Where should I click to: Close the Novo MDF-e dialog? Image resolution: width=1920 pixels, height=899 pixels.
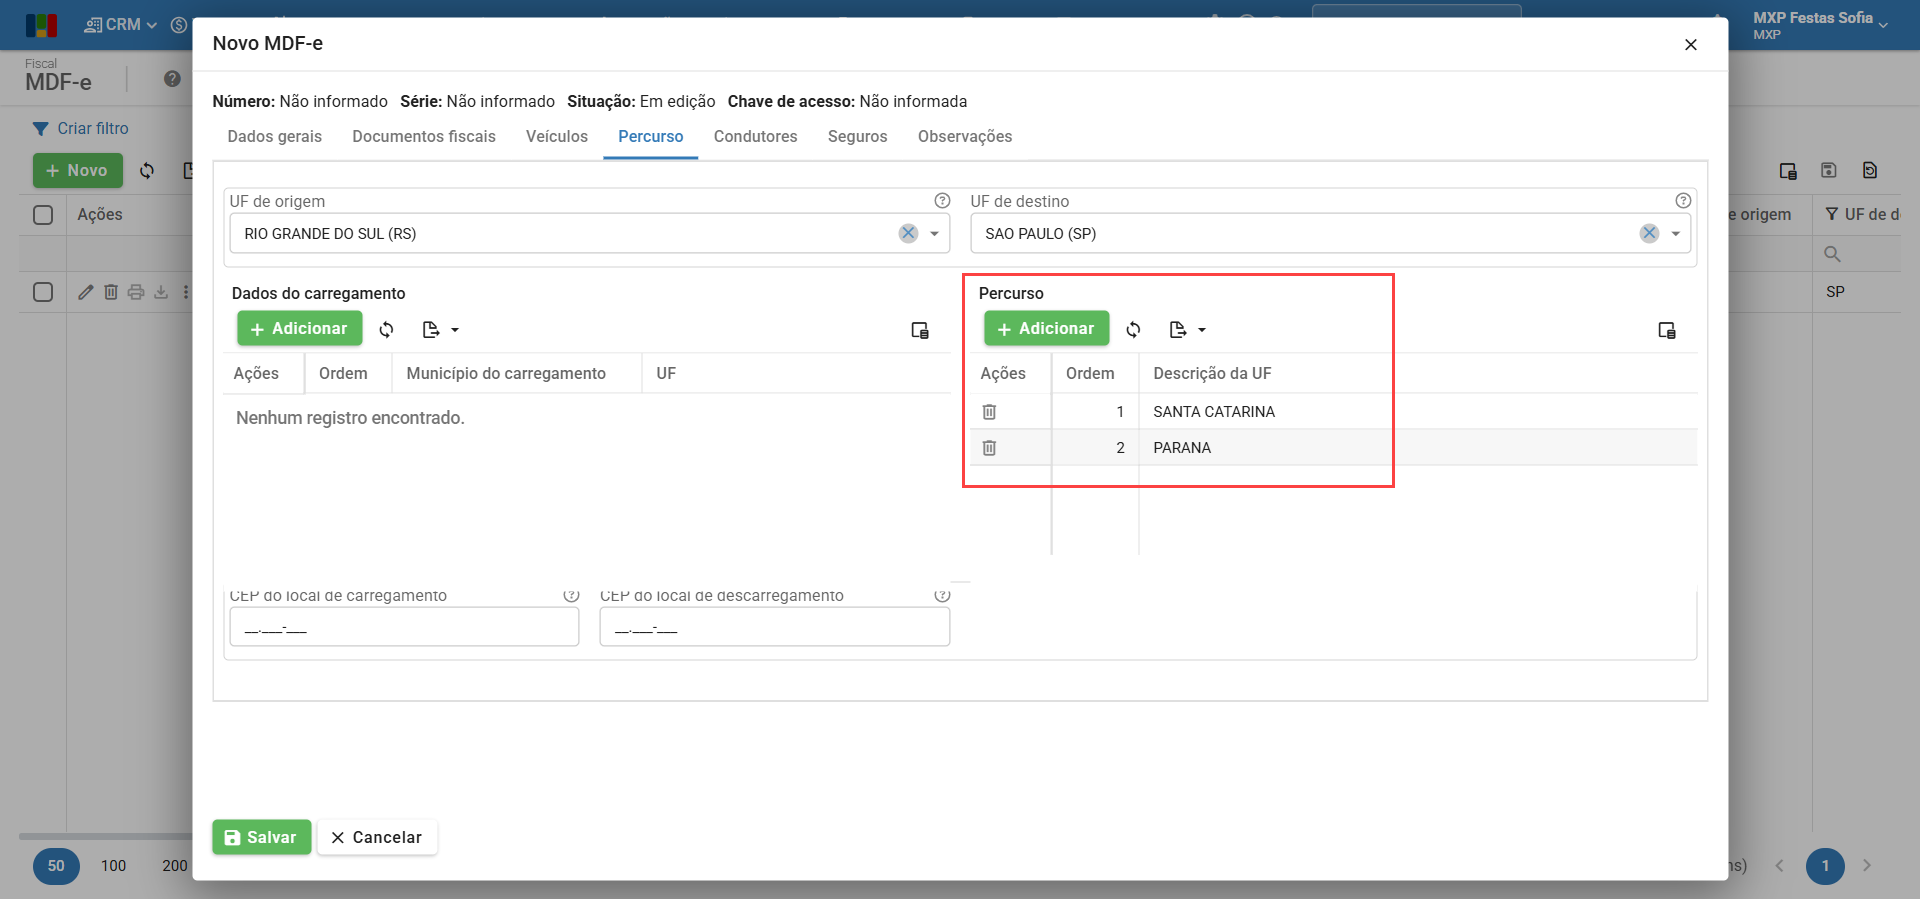1691,44
